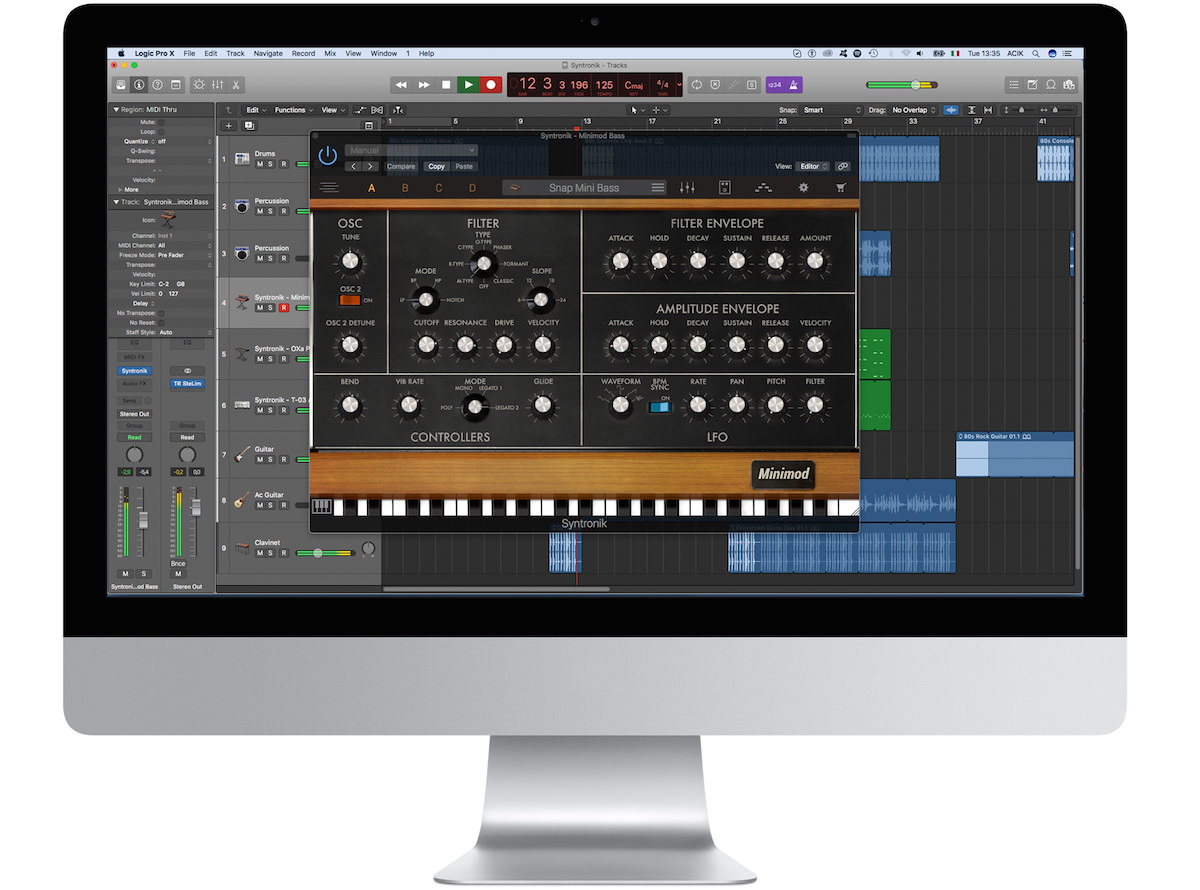1200x890 pixels.
Task: Toggle the Mute checkbox in Region inspector
Action: (x=161, y=121)
